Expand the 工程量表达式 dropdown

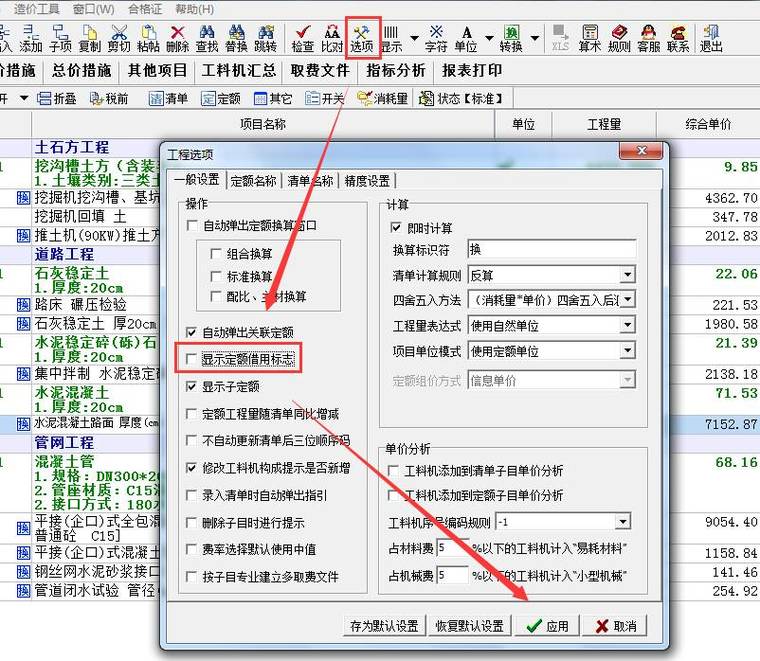point(627,327)
